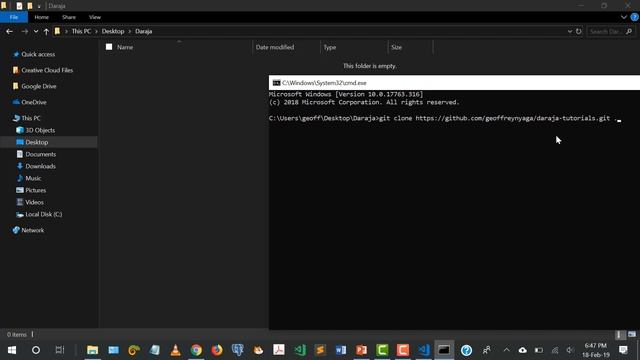Open green Camtasia icon in taskbar
The image size is (640, 360).
[x=382, y=350]
